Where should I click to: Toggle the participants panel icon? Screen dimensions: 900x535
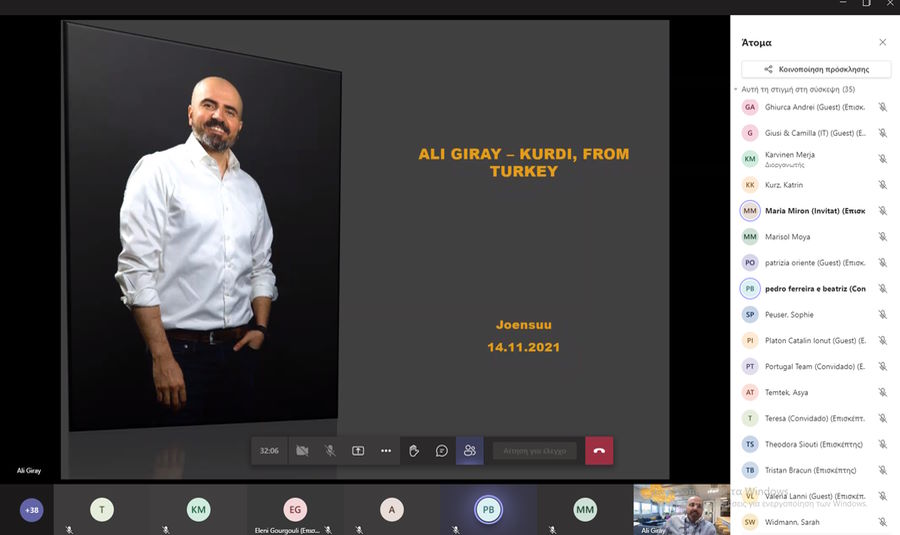point(470,451)
